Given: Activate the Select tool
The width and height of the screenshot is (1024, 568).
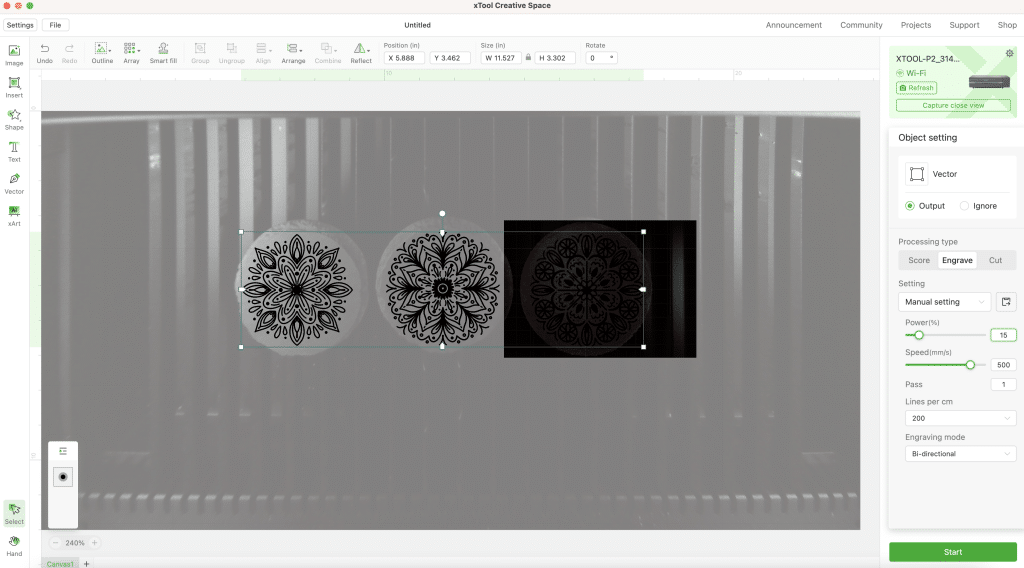Looking at the screenshot, I should [14, 513].
